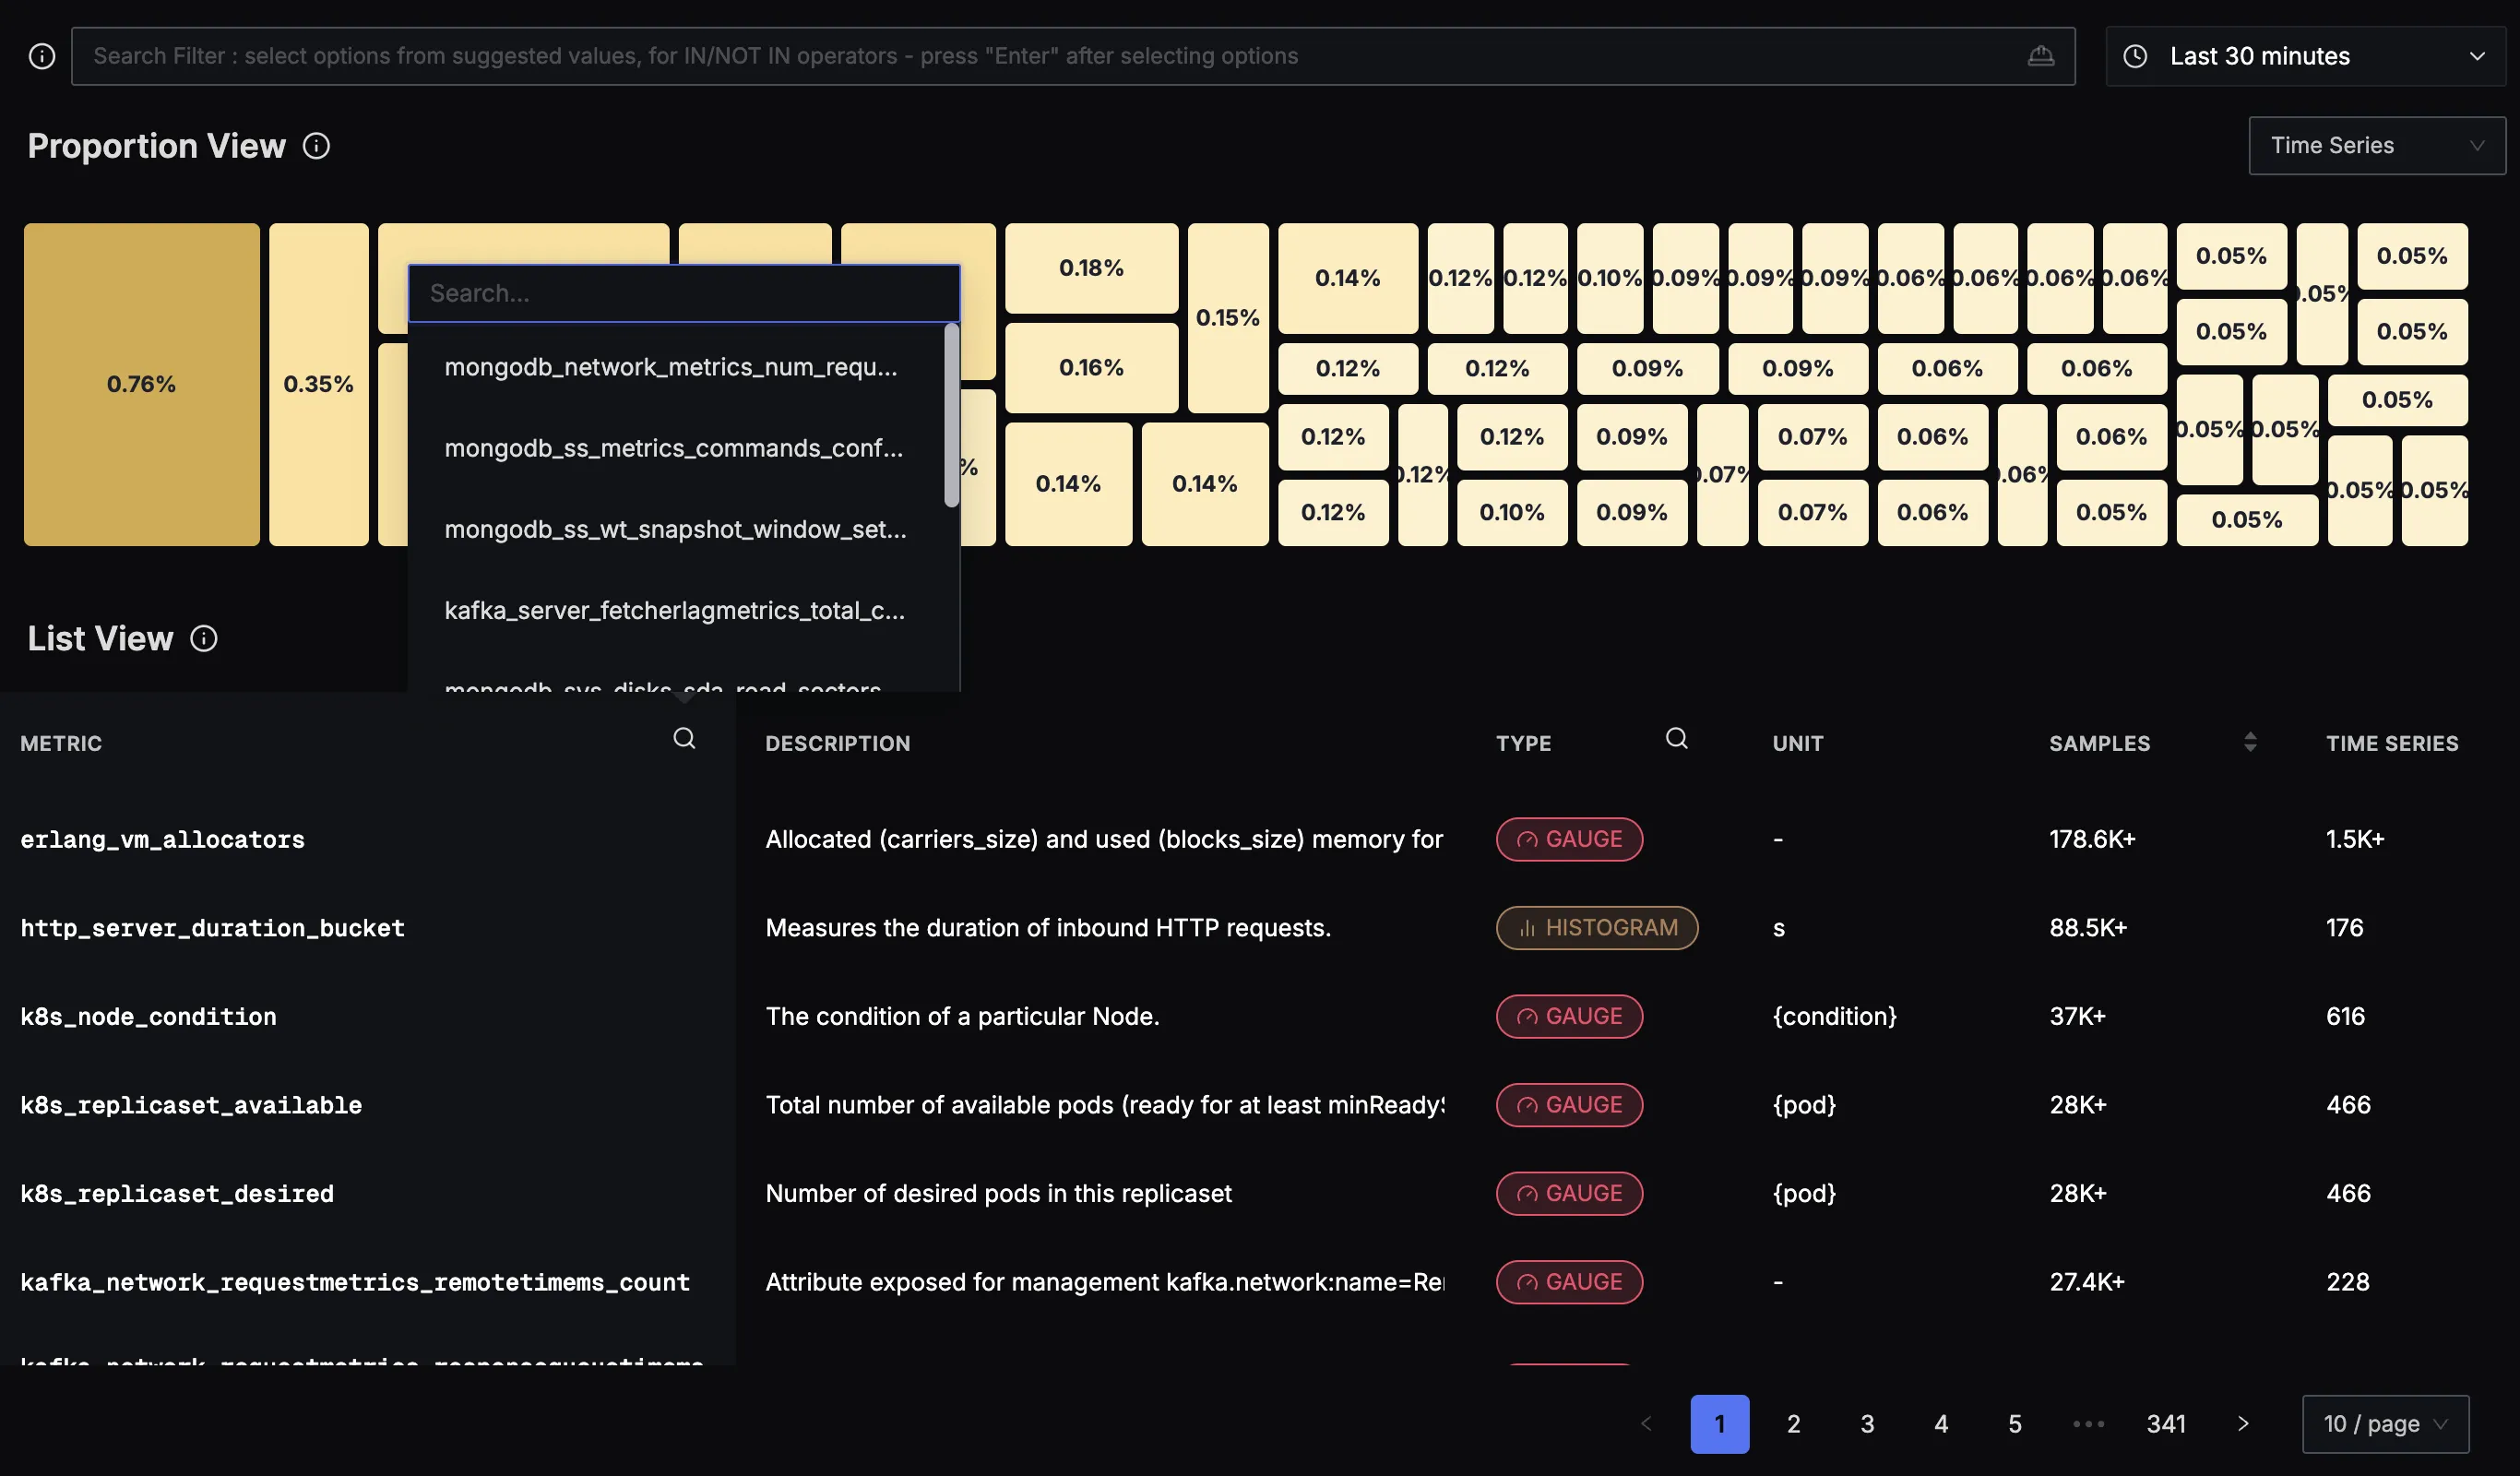
Task: Open kafka_network_requestmetrics_remotetimems_count metric
Action: pos(355,1282)
